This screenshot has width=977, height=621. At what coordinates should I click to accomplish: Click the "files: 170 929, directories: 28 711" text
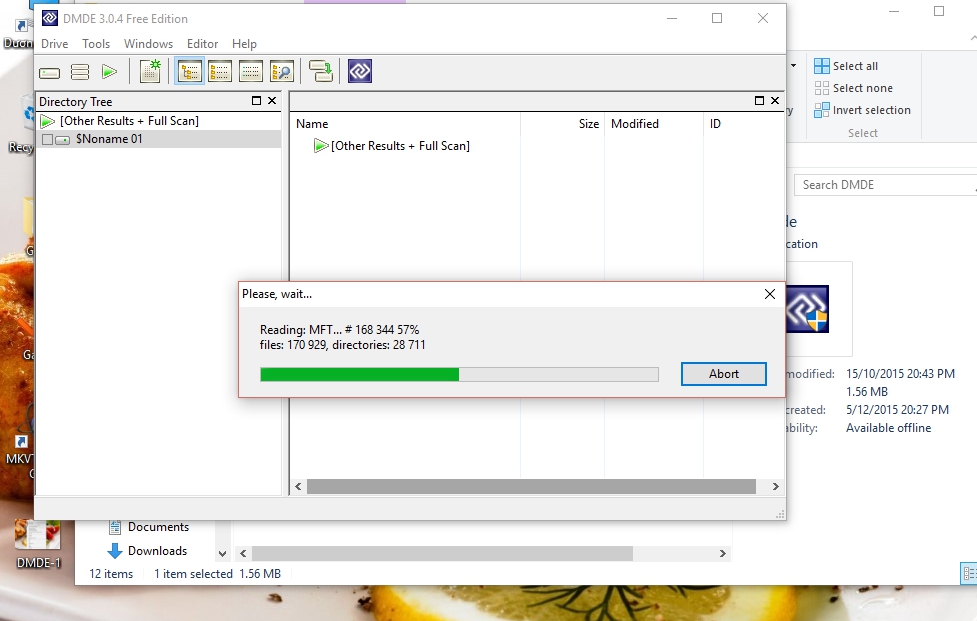pyautogui.click(x=343, y=344)
